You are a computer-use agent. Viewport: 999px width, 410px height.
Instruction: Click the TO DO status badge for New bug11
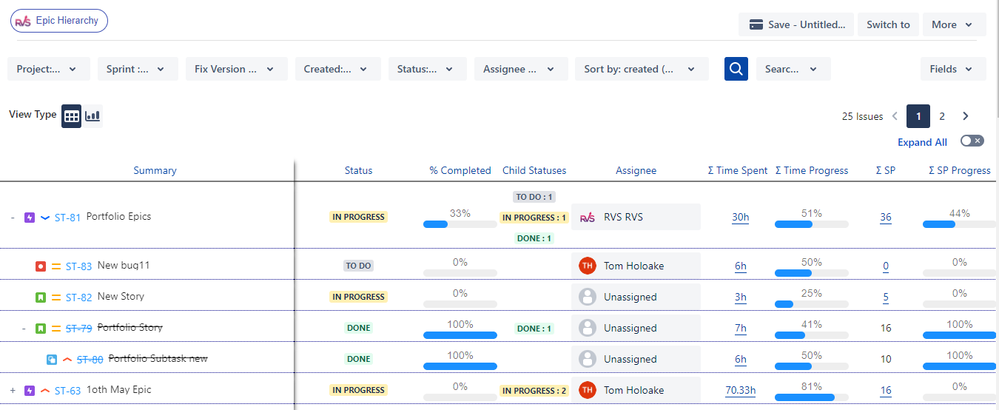click(358, 266)
